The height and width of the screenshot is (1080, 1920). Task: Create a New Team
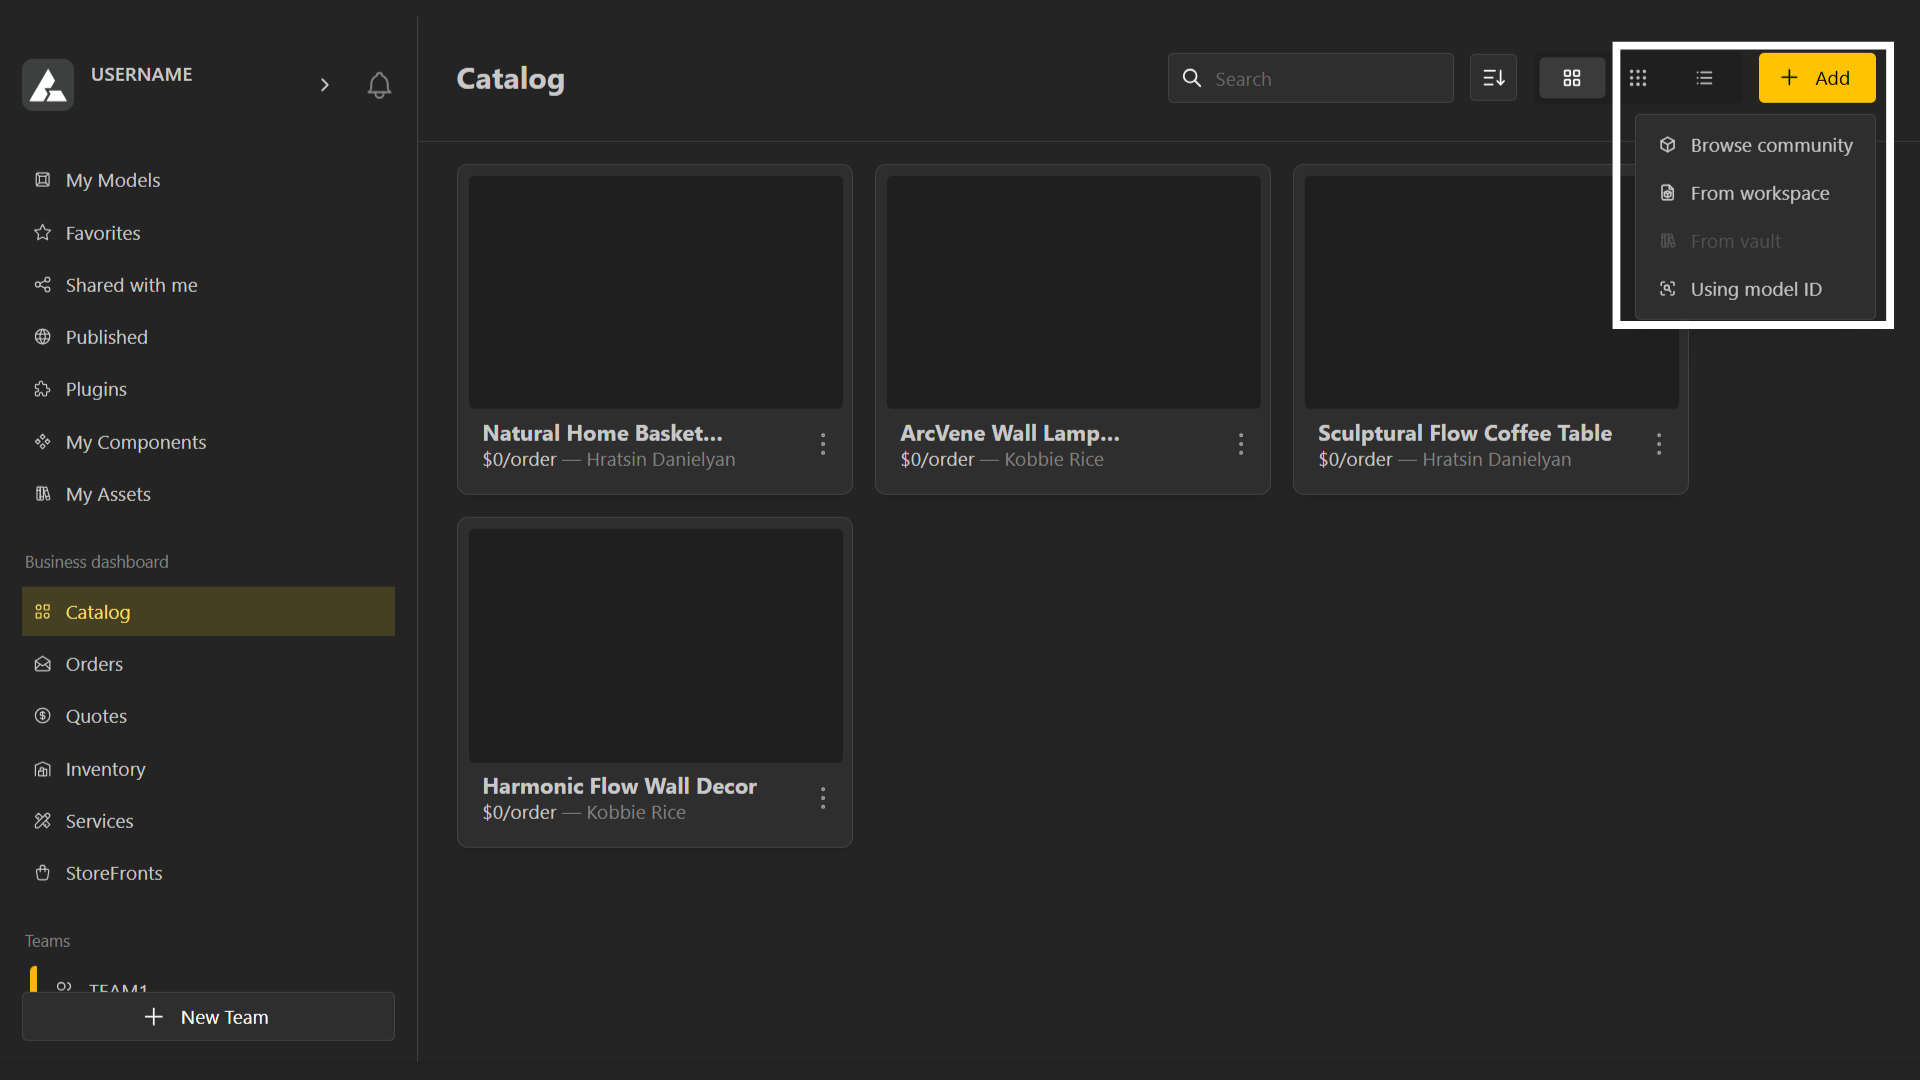(x=208, y=1017)
